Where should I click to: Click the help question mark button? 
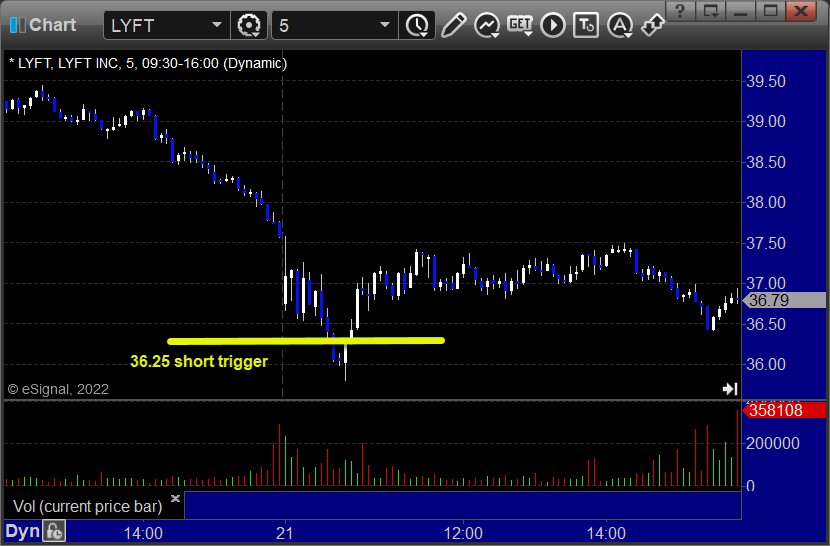click(680, 11)
